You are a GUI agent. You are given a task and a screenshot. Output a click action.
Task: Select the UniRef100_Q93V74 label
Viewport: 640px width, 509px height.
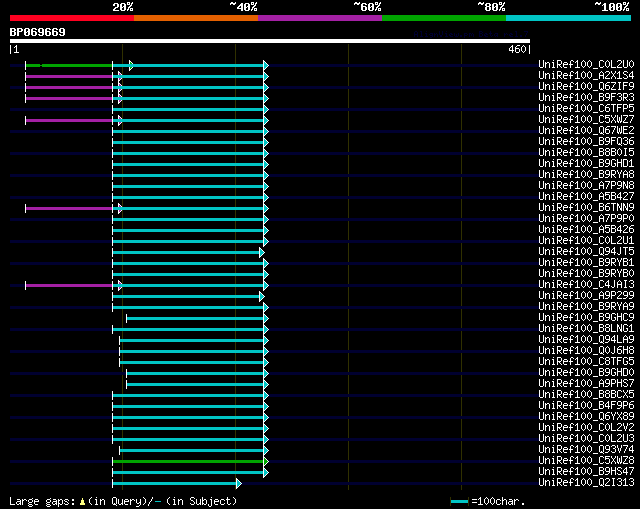(x=586, y=450)
